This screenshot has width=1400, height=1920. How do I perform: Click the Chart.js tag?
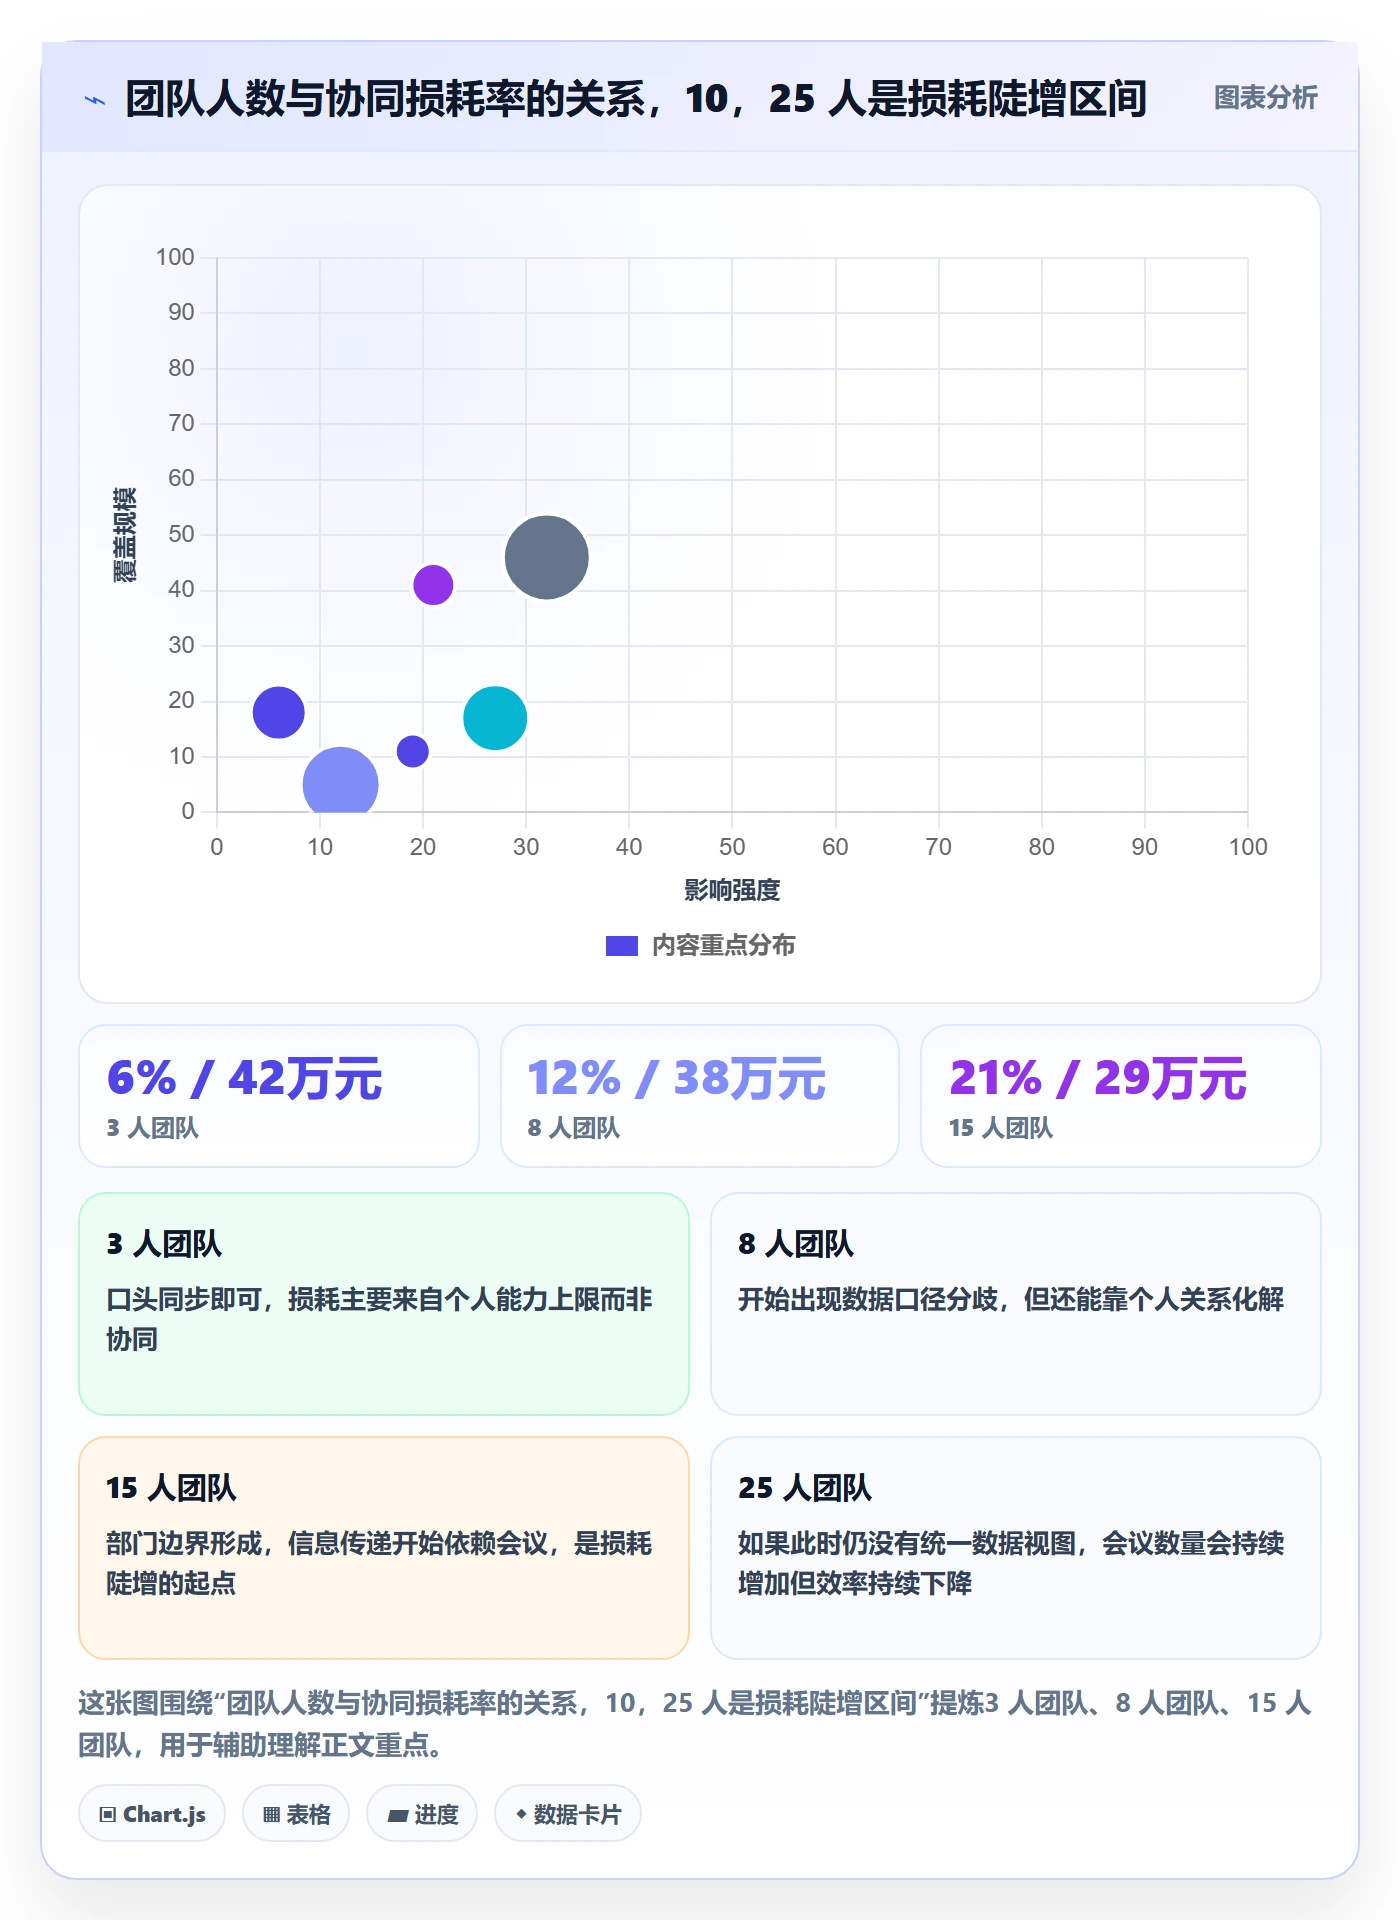(x=152, y=1814)
